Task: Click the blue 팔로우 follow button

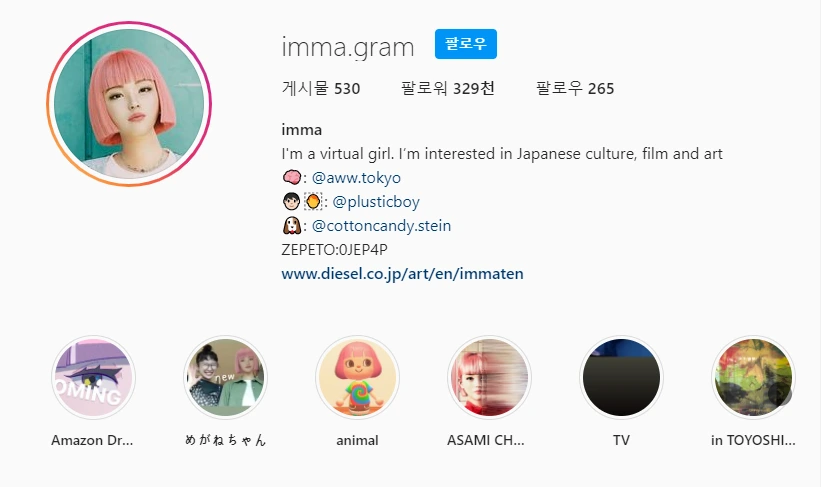Action: (x=465, y=44)
